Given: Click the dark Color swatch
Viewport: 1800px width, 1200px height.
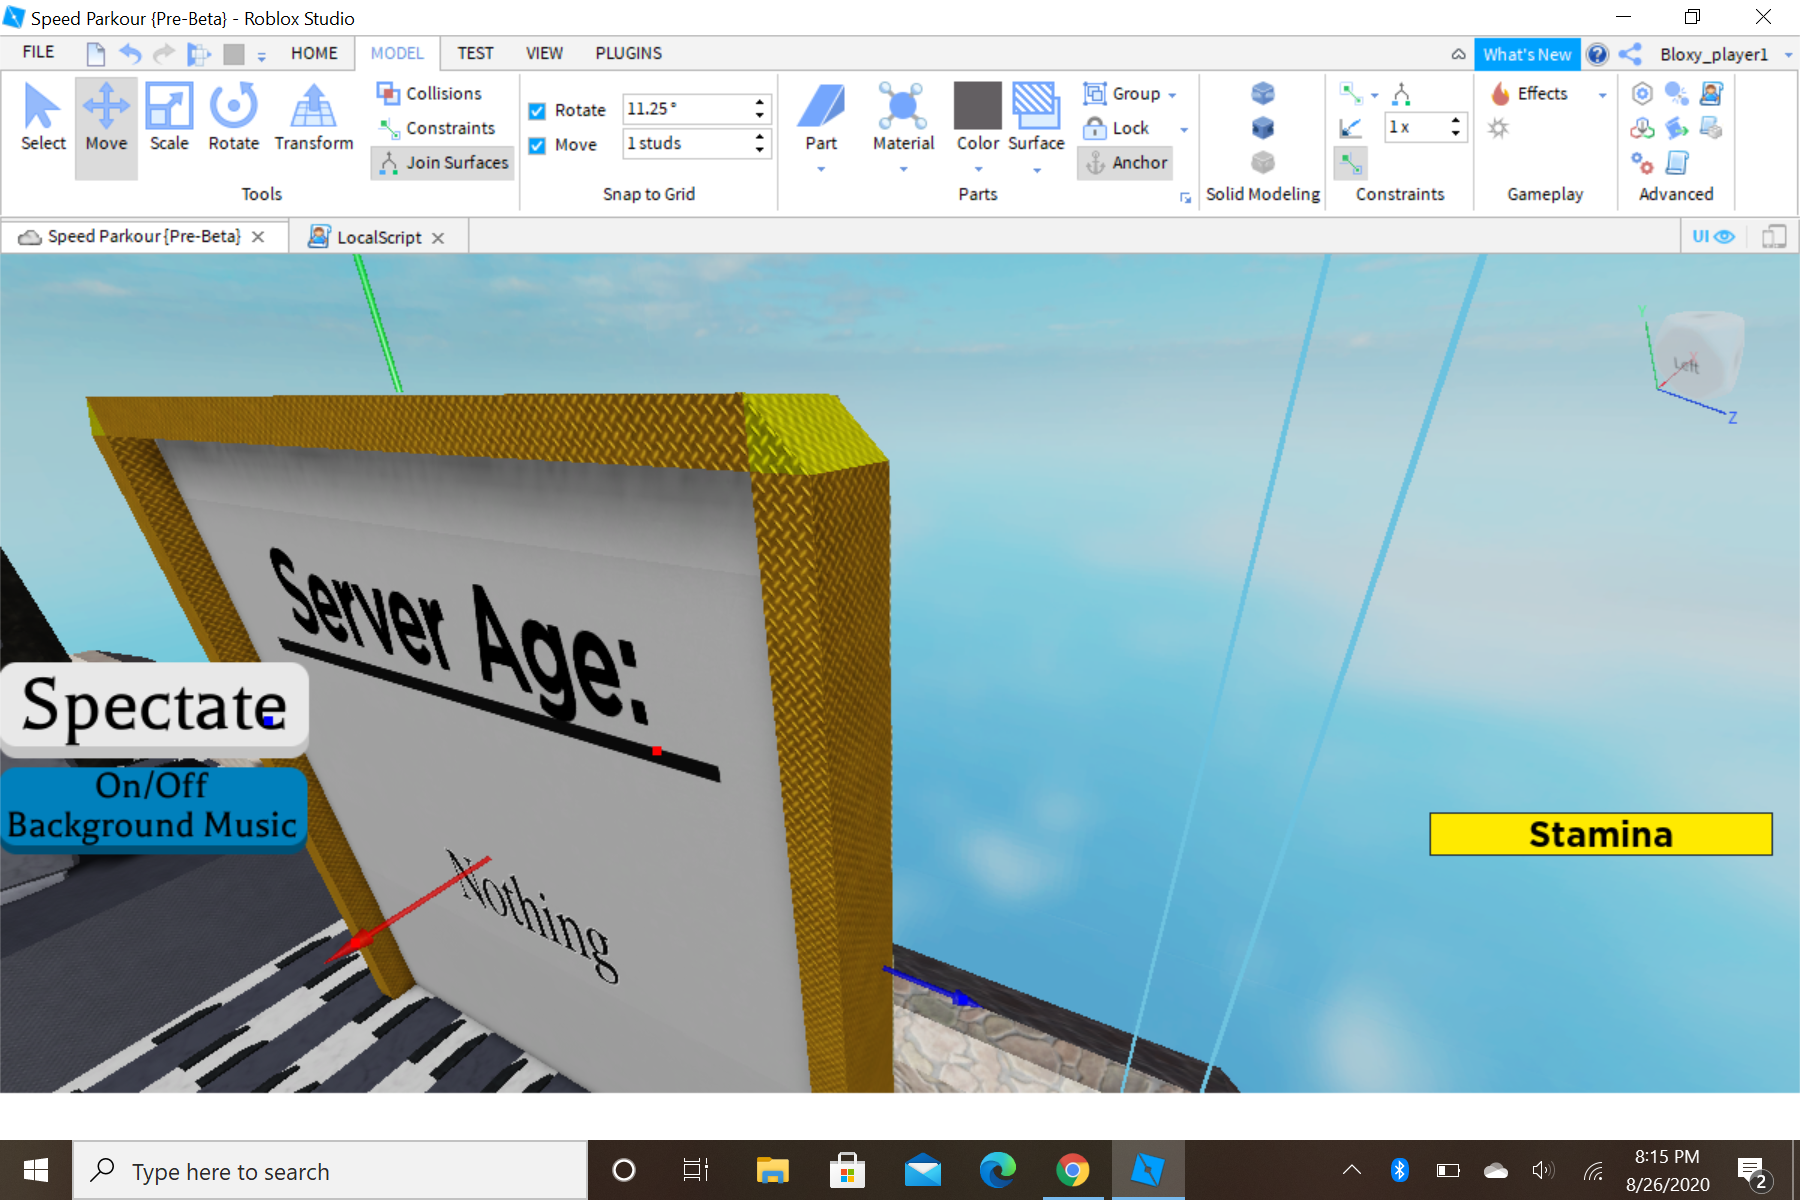Looking at the screenshot, I should point(977,106).
